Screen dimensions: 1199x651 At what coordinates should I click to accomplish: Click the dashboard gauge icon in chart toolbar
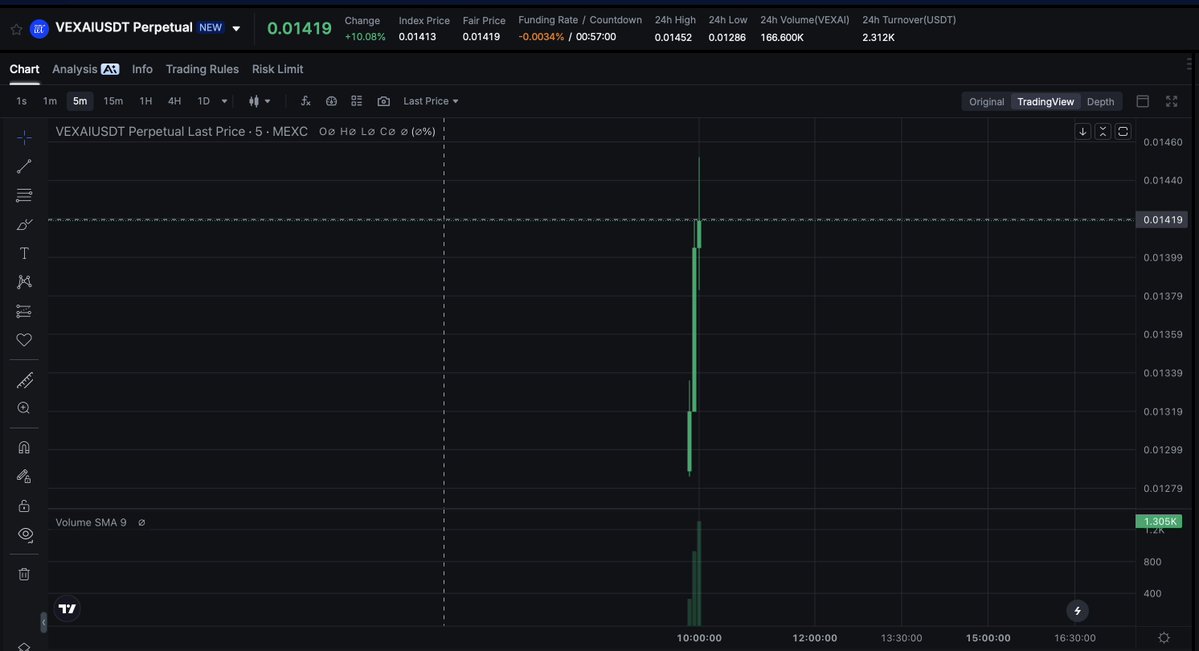[x=331, y=101]
